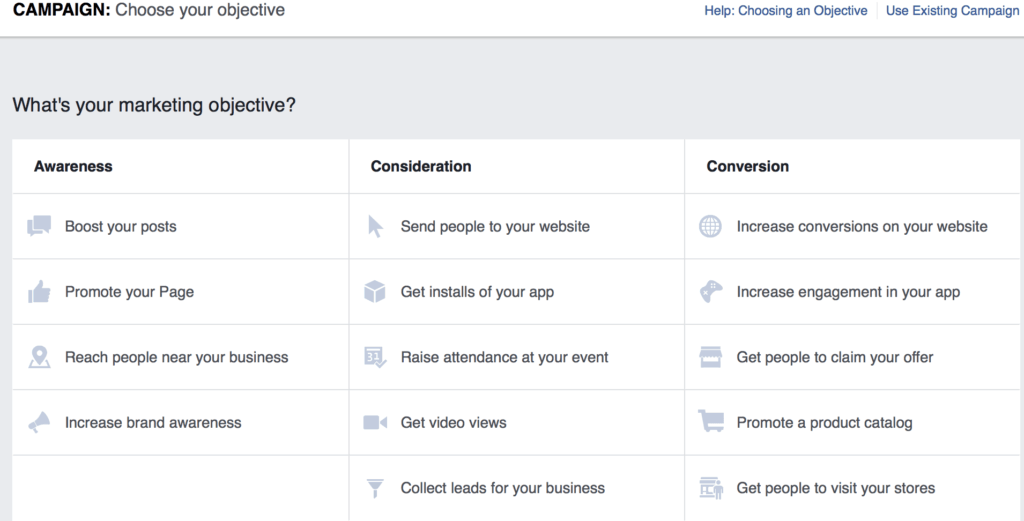This screenshot has width=1024, height=521.
Task: Click the cursor arrow icon for website traffic
Action: (375, 227)
